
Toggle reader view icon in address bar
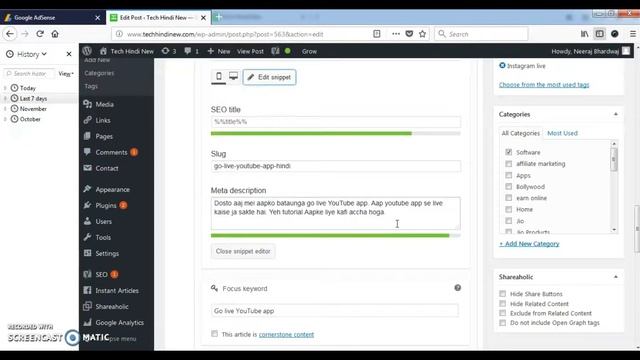pyautogui.click(x=377, y=34)
